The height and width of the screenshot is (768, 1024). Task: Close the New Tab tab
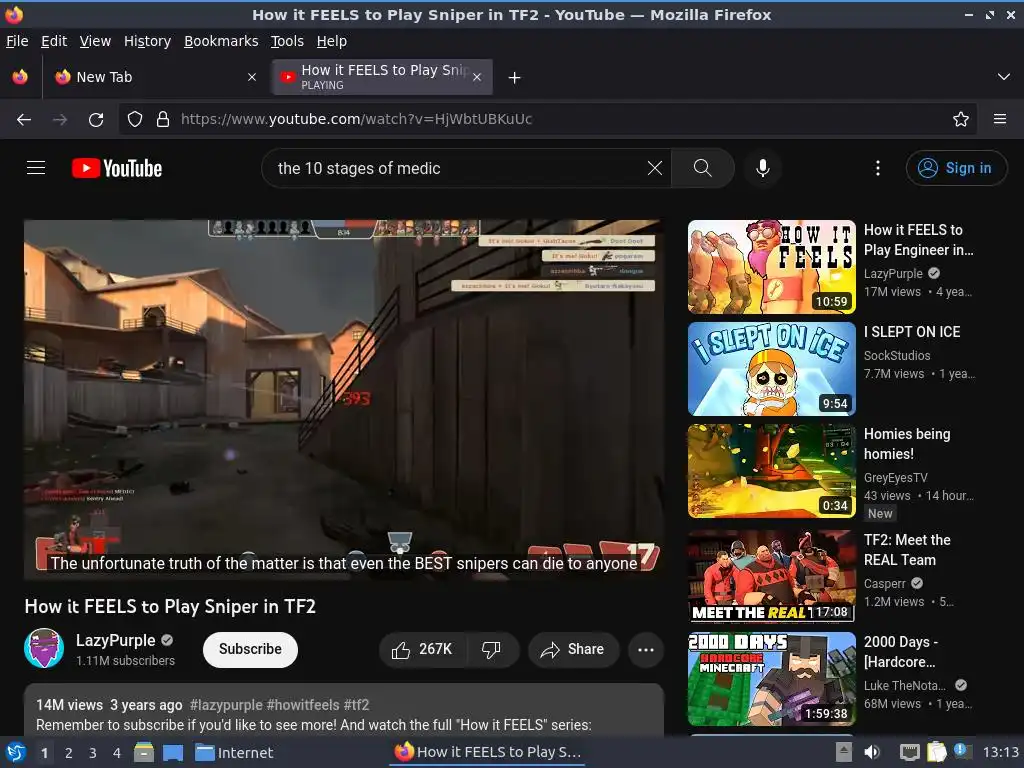pyautogui.click(x=251, y=77)
